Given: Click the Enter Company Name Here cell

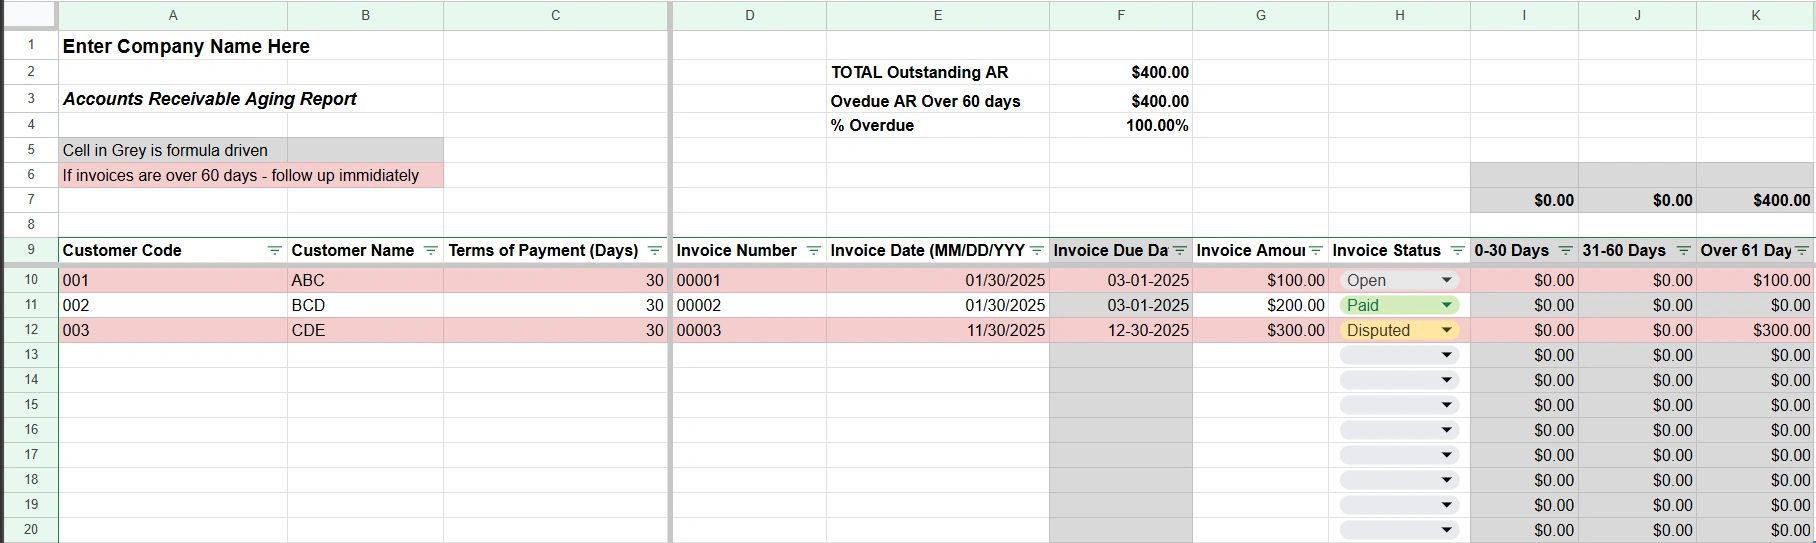Looking at the screenshot, I should click(x=186, y=46).
